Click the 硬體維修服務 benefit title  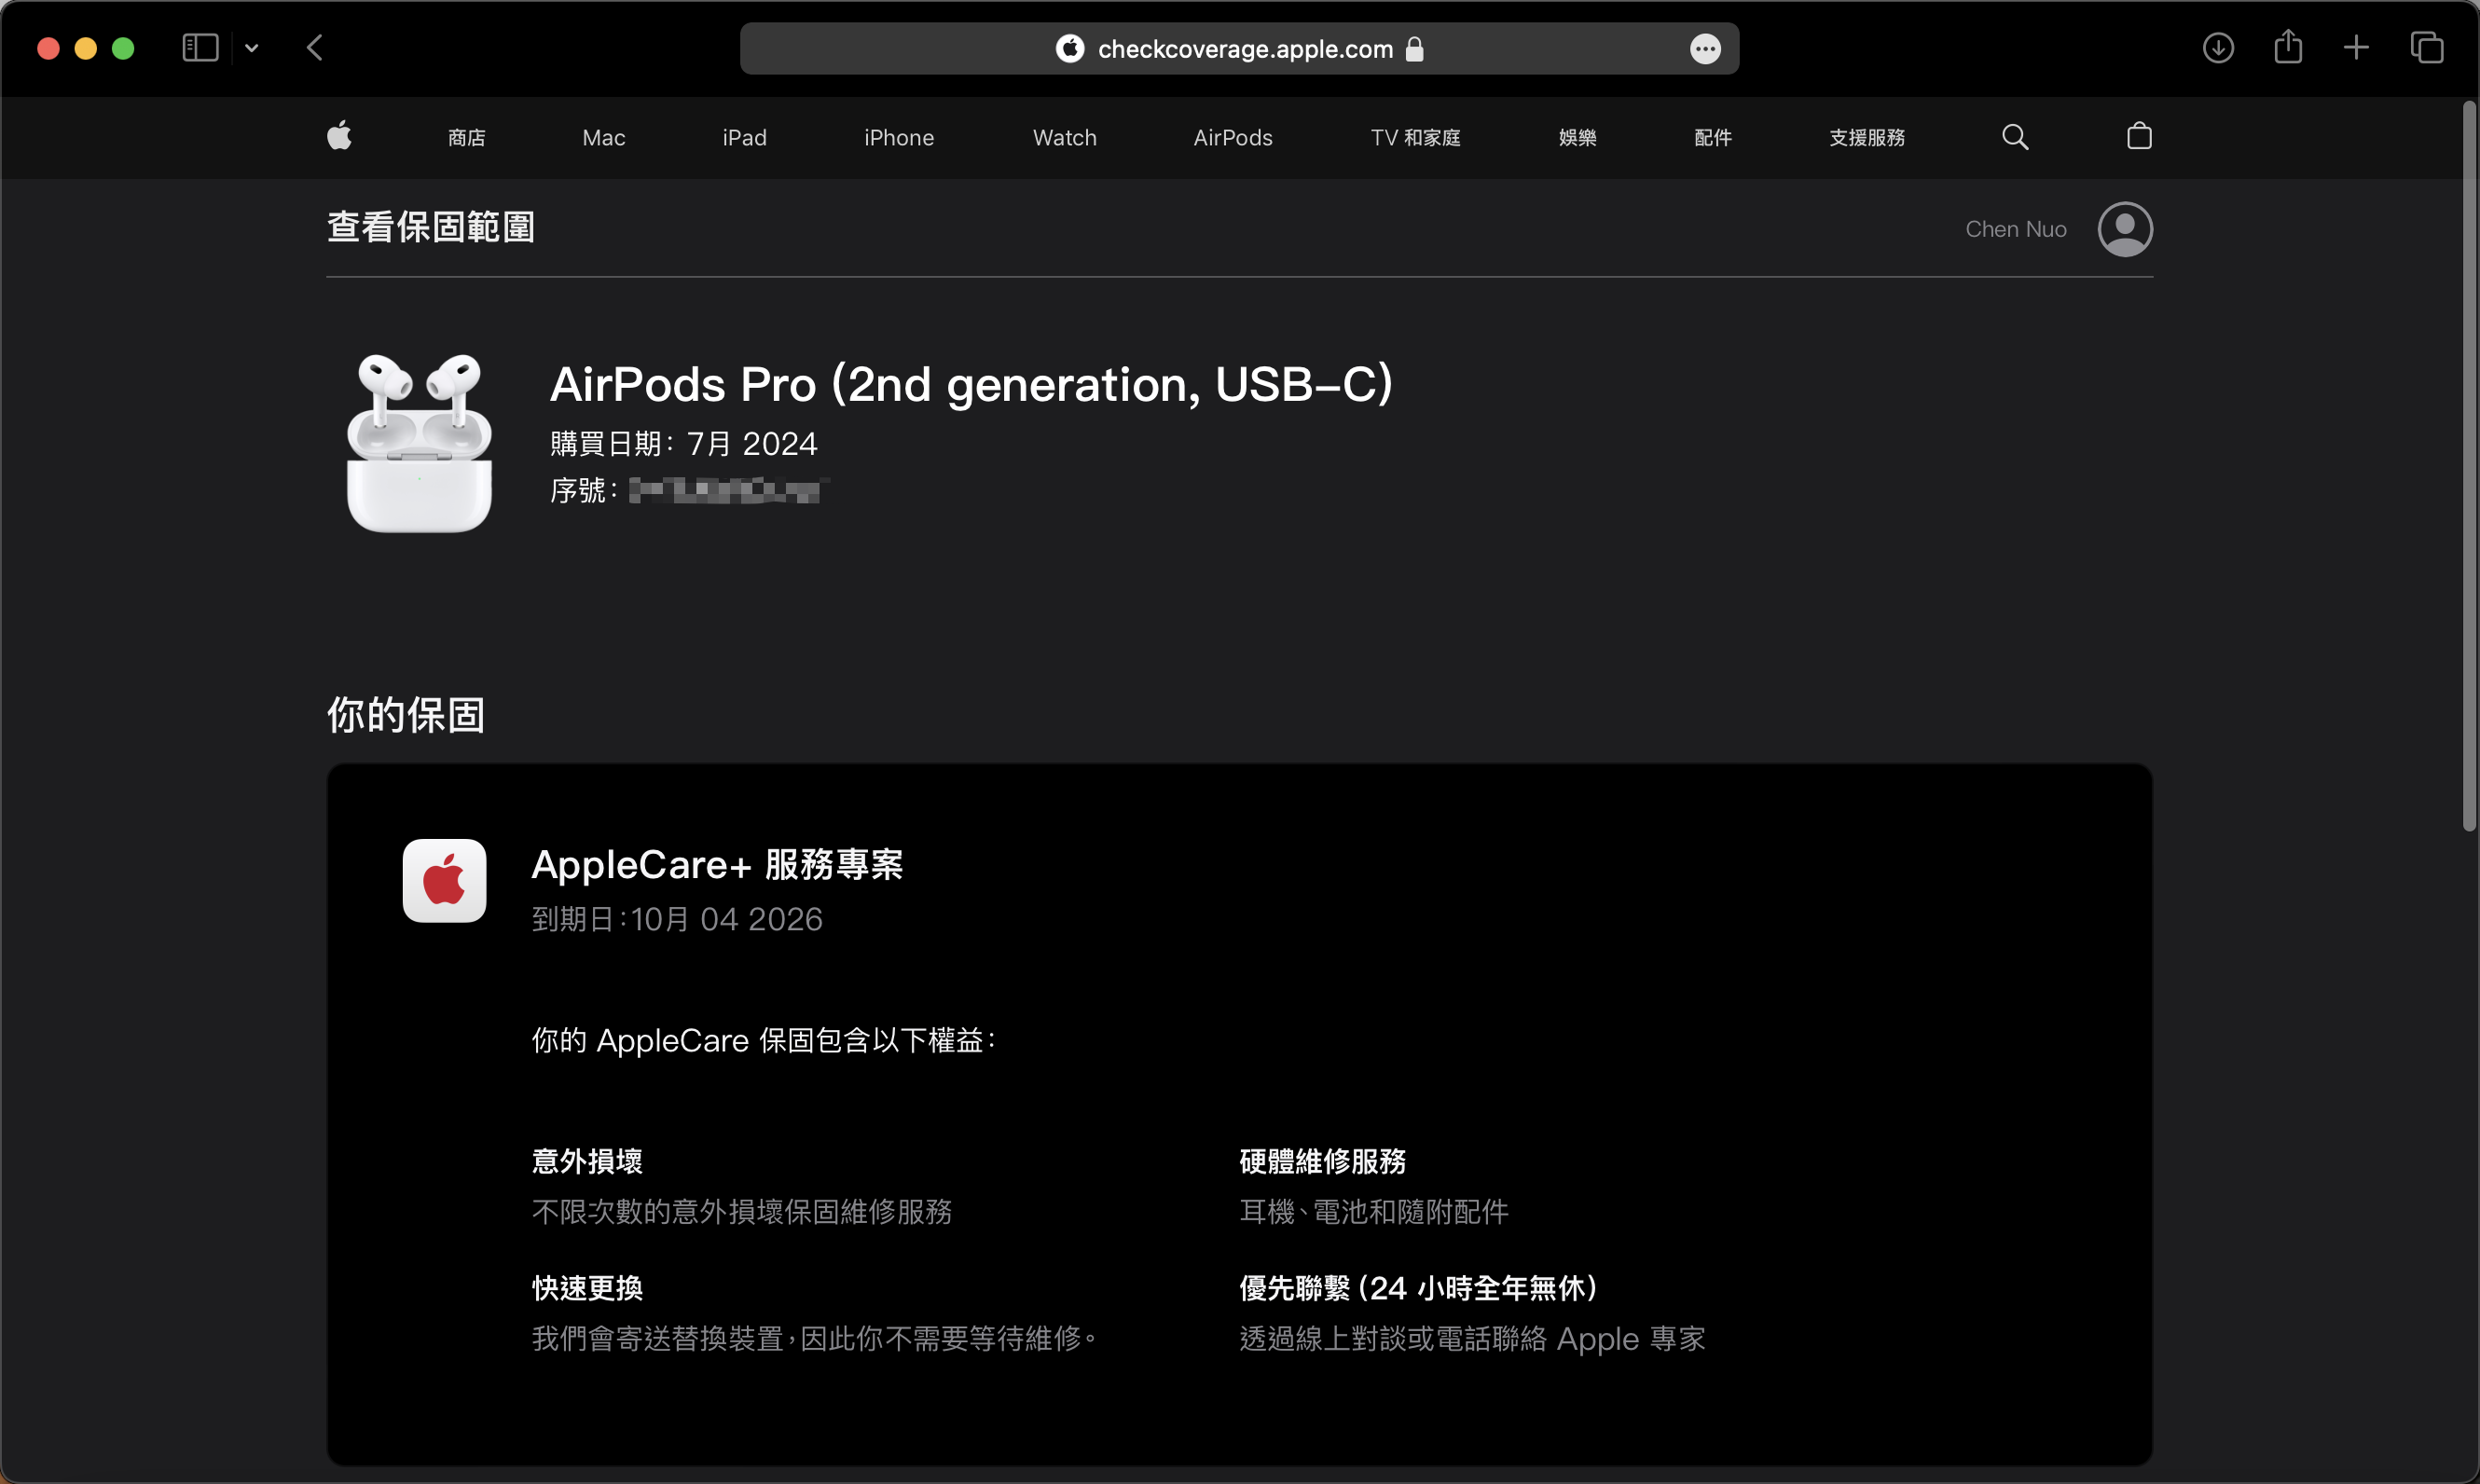pos(1322,1161)
